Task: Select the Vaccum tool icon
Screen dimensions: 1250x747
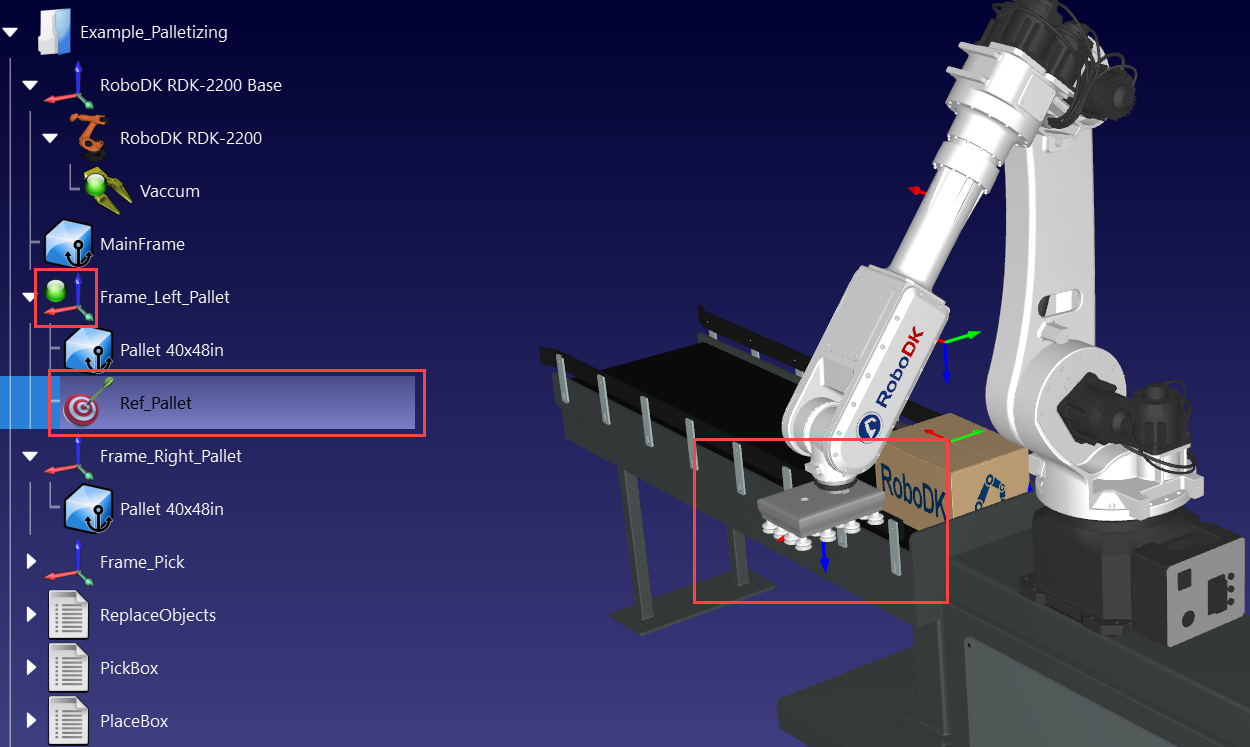Action: click(x=108, y=190)
